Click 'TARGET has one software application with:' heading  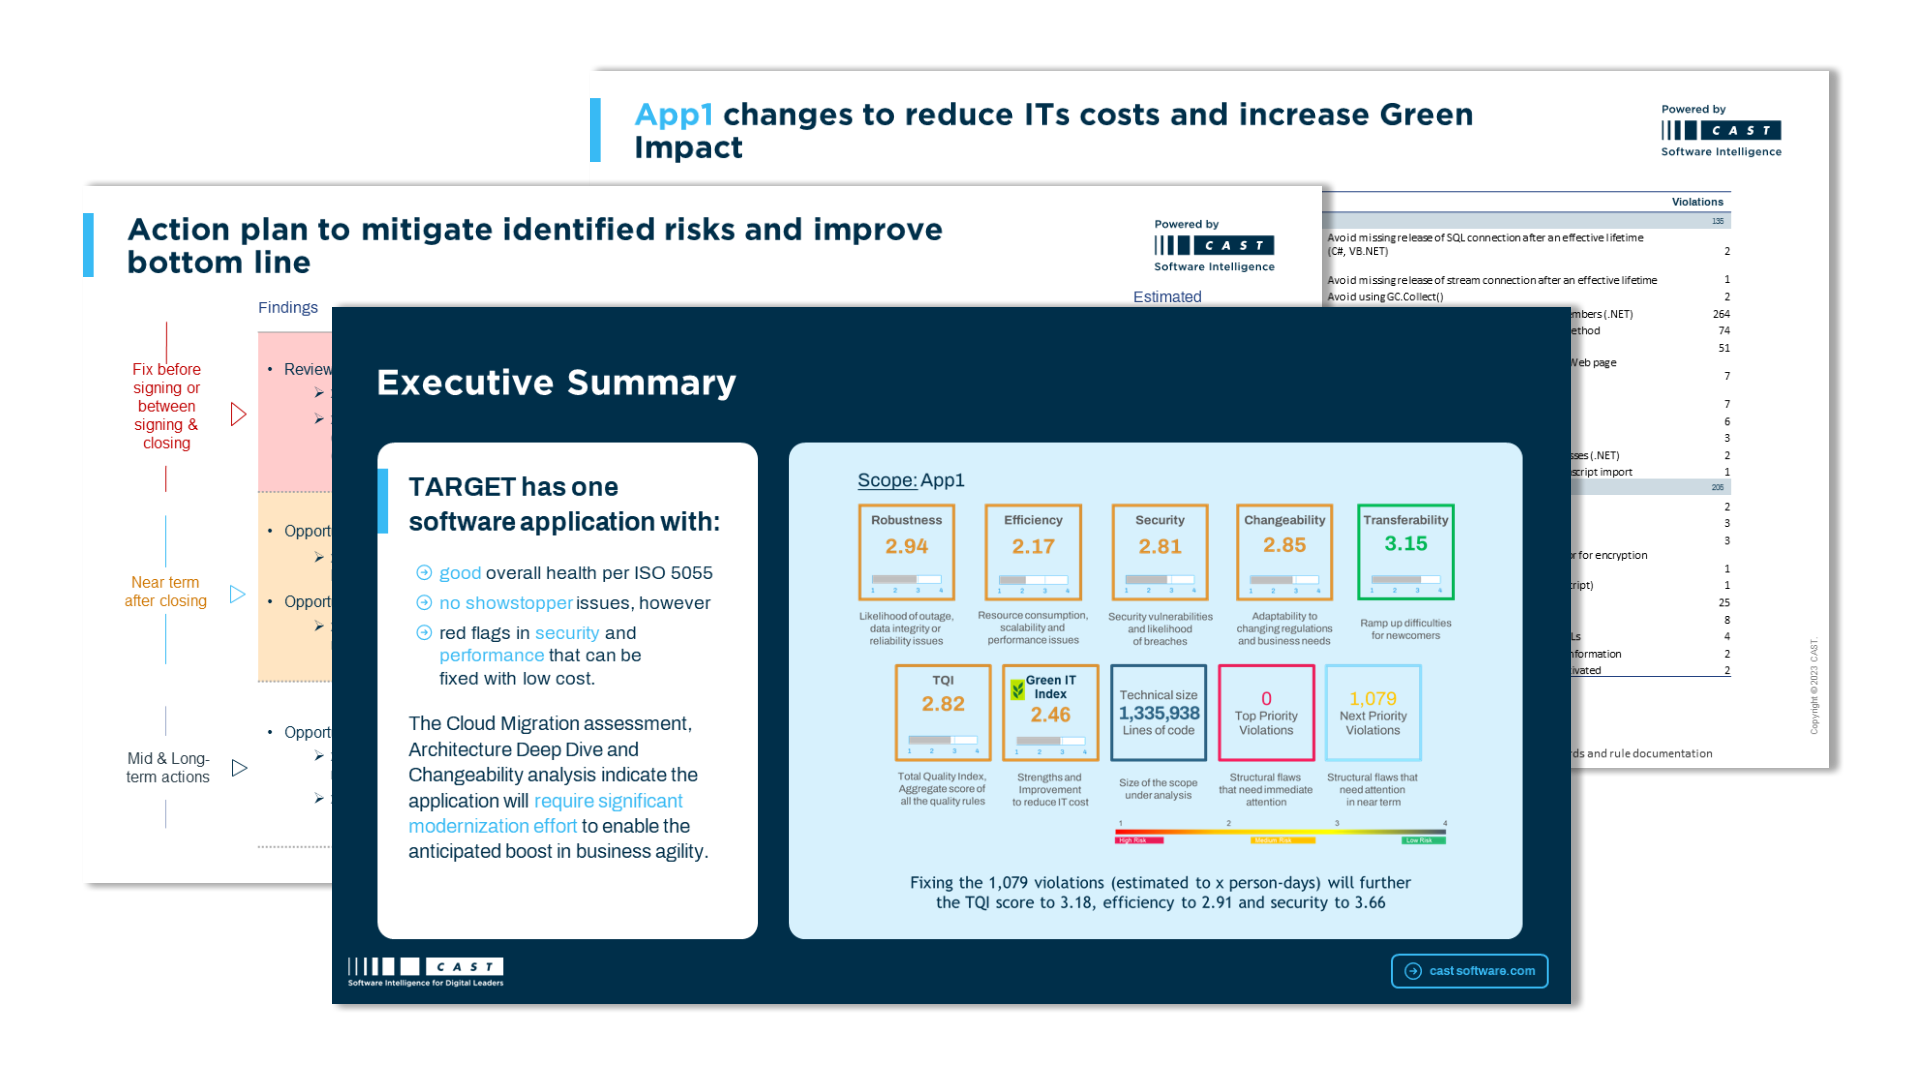(564, 504)
